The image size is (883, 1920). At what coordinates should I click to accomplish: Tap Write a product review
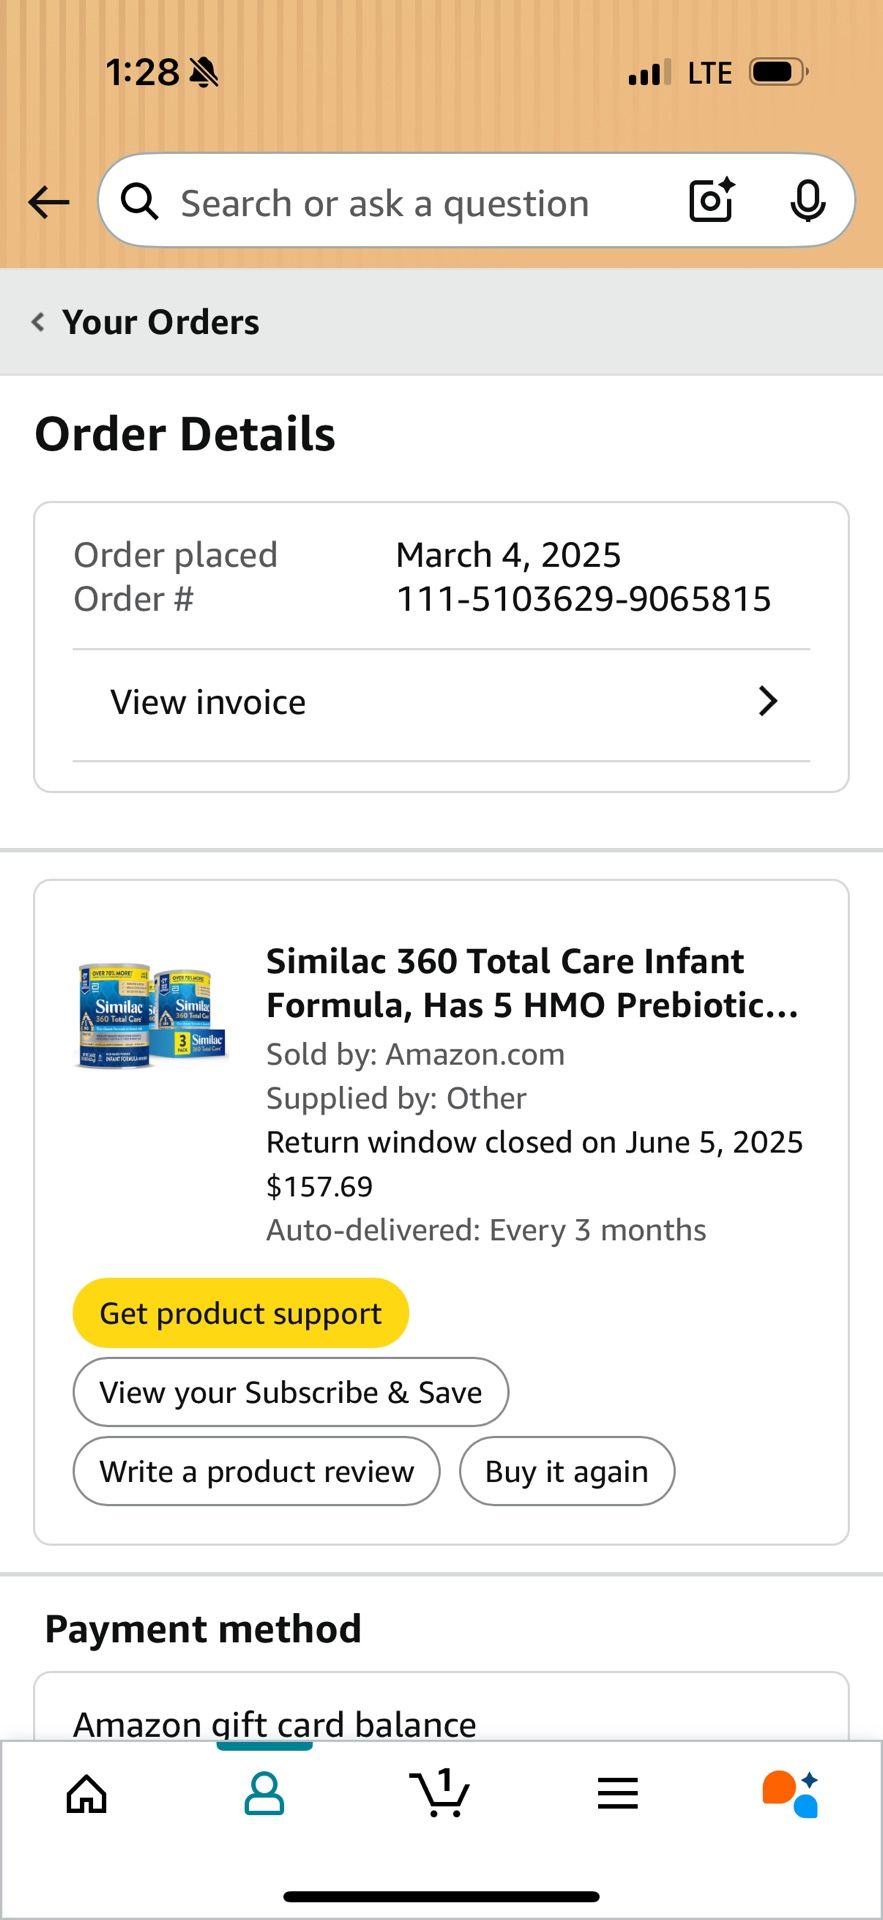point(255,1470)
